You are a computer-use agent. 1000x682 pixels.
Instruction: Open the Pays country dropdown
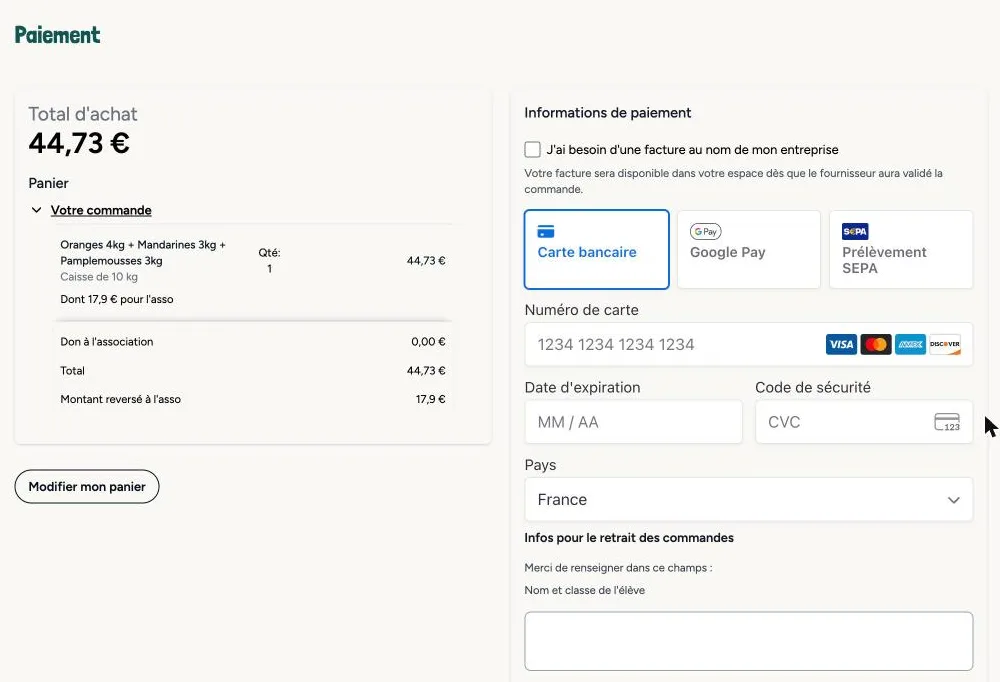click(x=749, y=500)
